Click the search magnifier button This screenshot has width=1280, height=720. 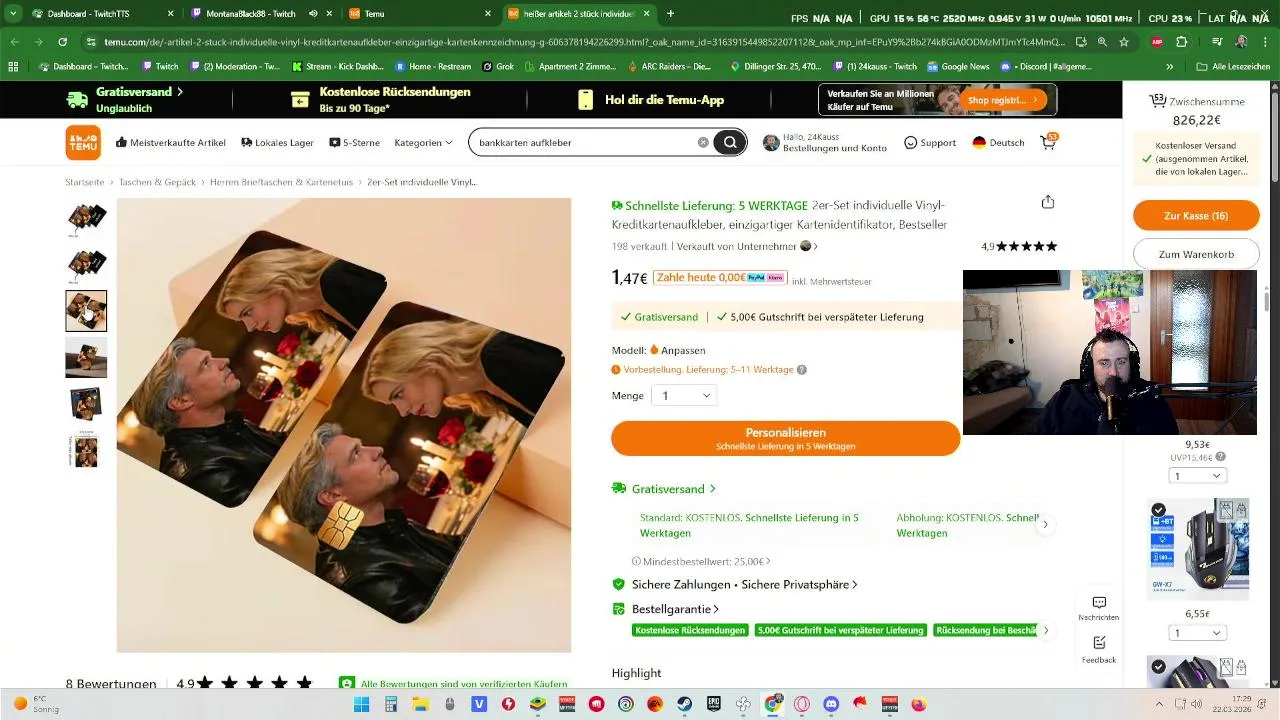coord(730,142)
